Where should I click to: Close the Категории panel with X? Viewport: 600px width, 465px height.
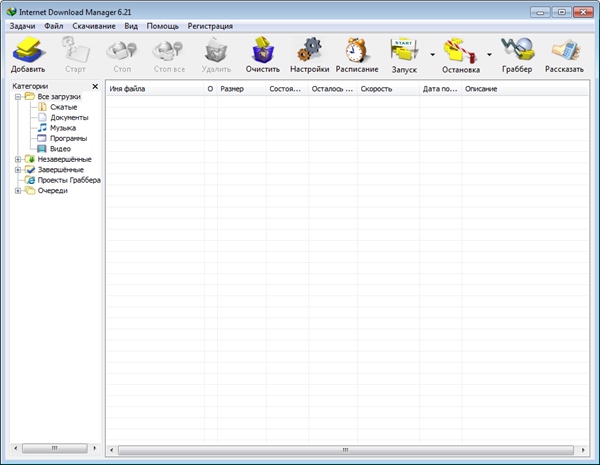[x=95, y=86]
